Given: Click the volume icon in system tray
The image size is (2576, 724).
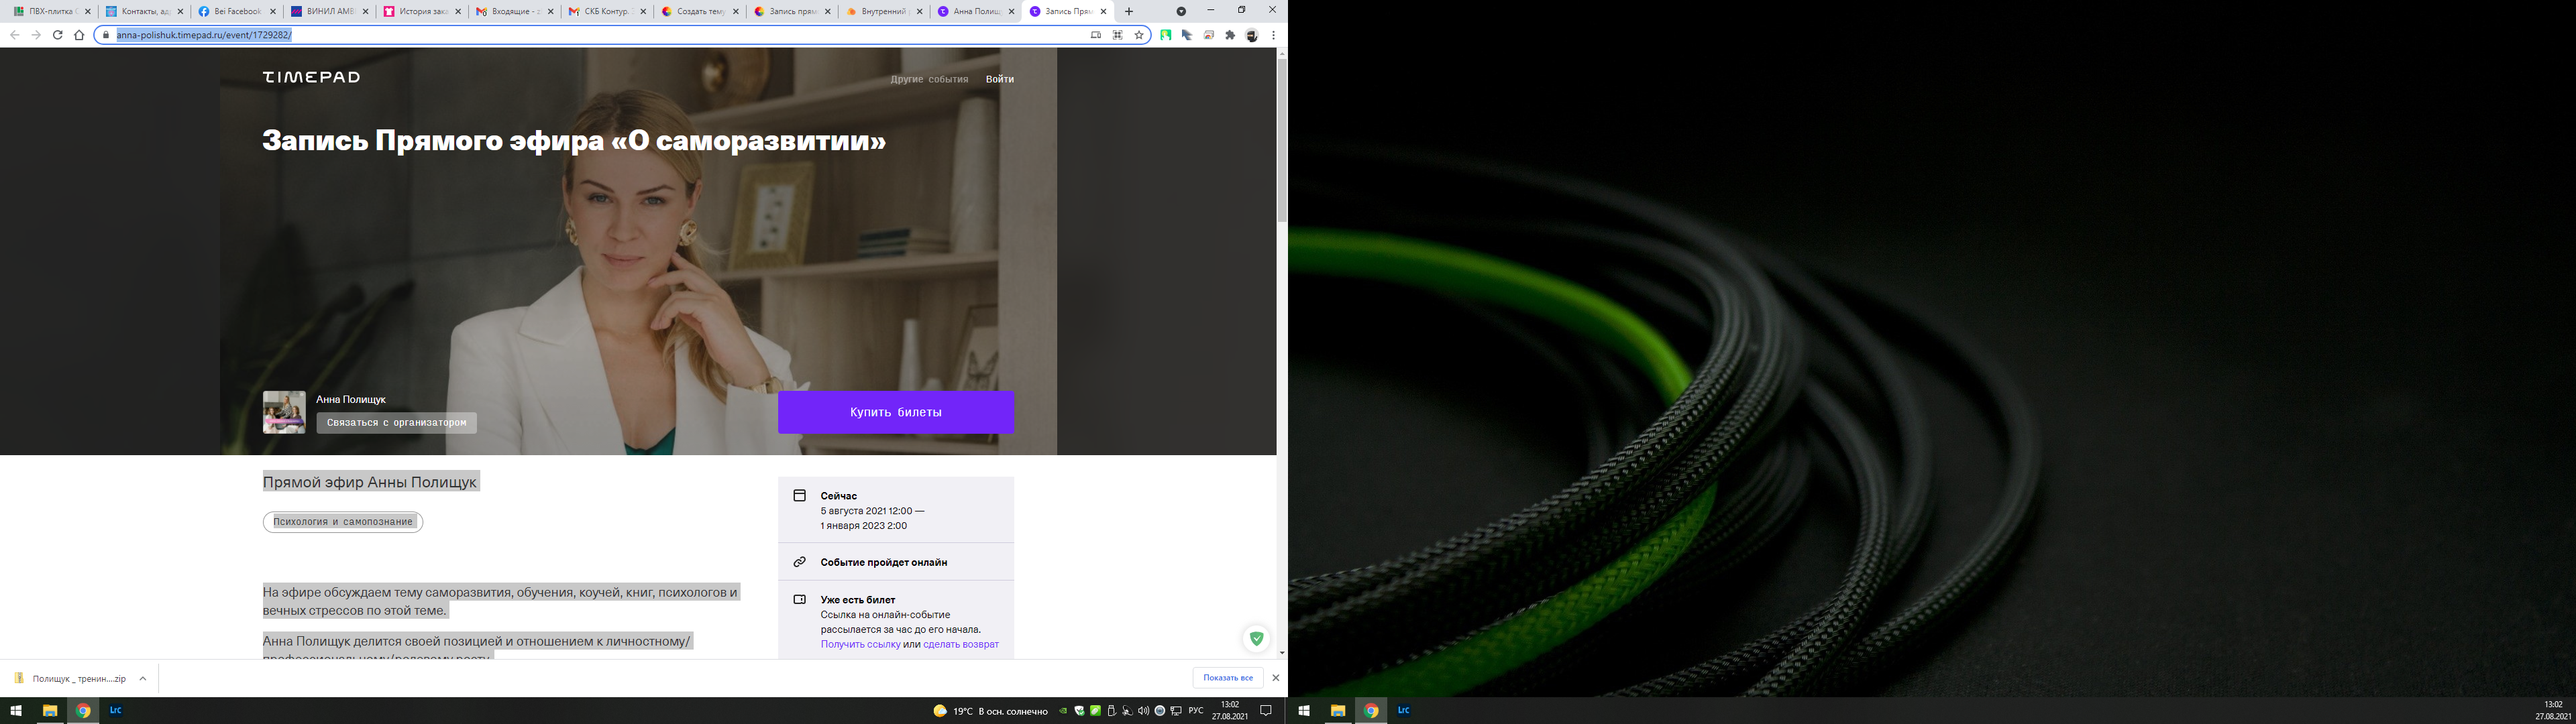Looking at the screenshot, I should pyautogui.click(x=1143, y=711).
